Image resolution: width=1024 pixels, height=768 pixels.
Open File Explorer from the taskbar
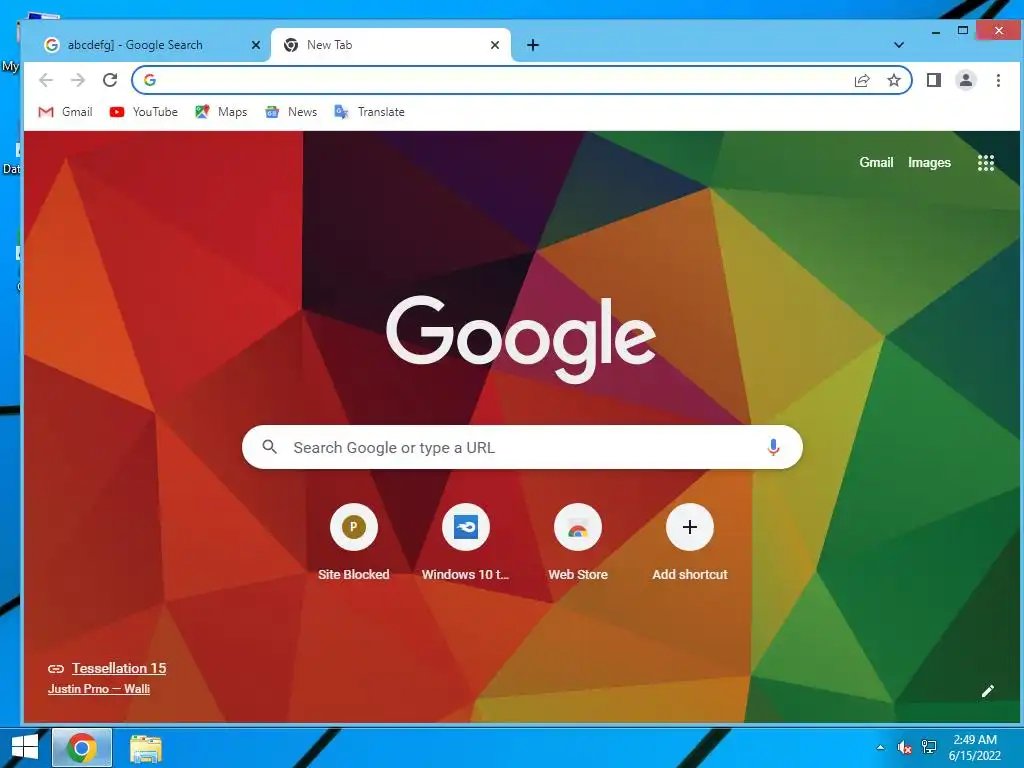coord(146,748)
